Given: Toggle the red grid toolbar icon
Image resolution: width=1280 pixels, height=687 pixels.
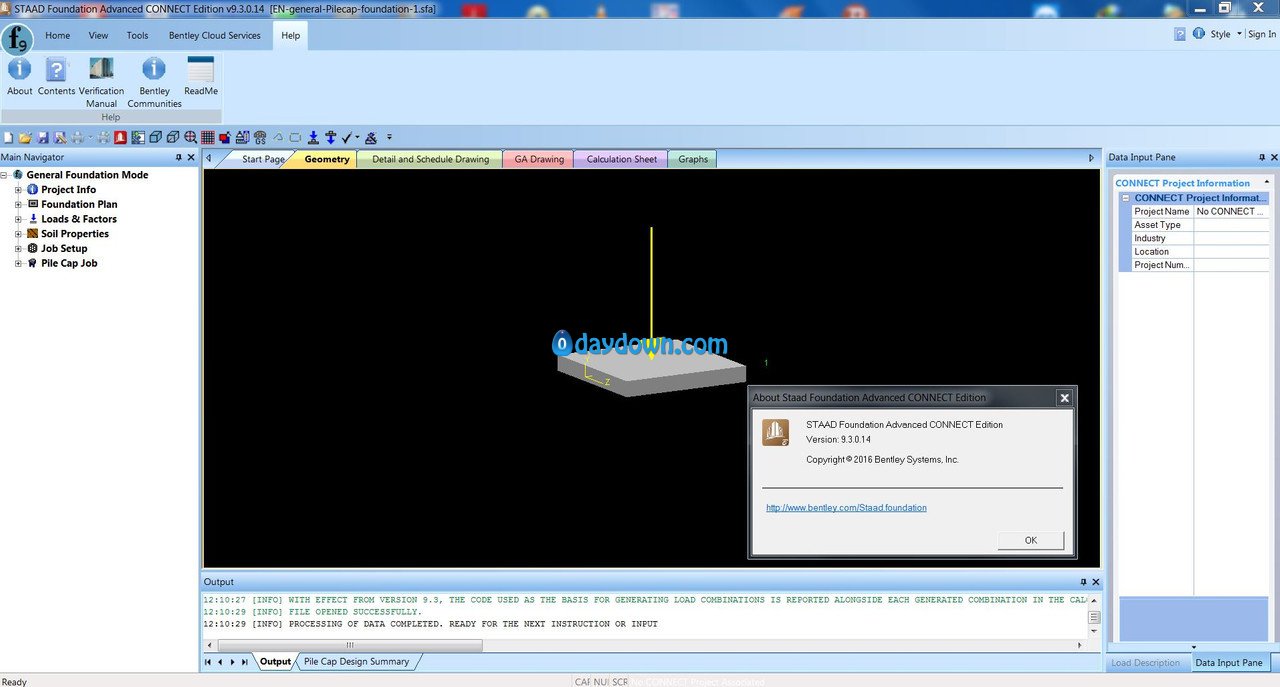Looking at the screenshot, I should (x=208, y=138).
